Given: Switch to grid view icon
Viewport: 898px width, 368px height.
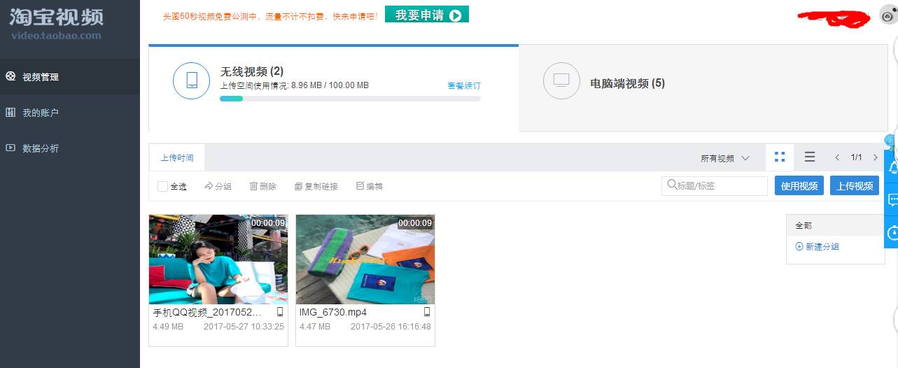Looking at the screenshot, I should (779, 157).
